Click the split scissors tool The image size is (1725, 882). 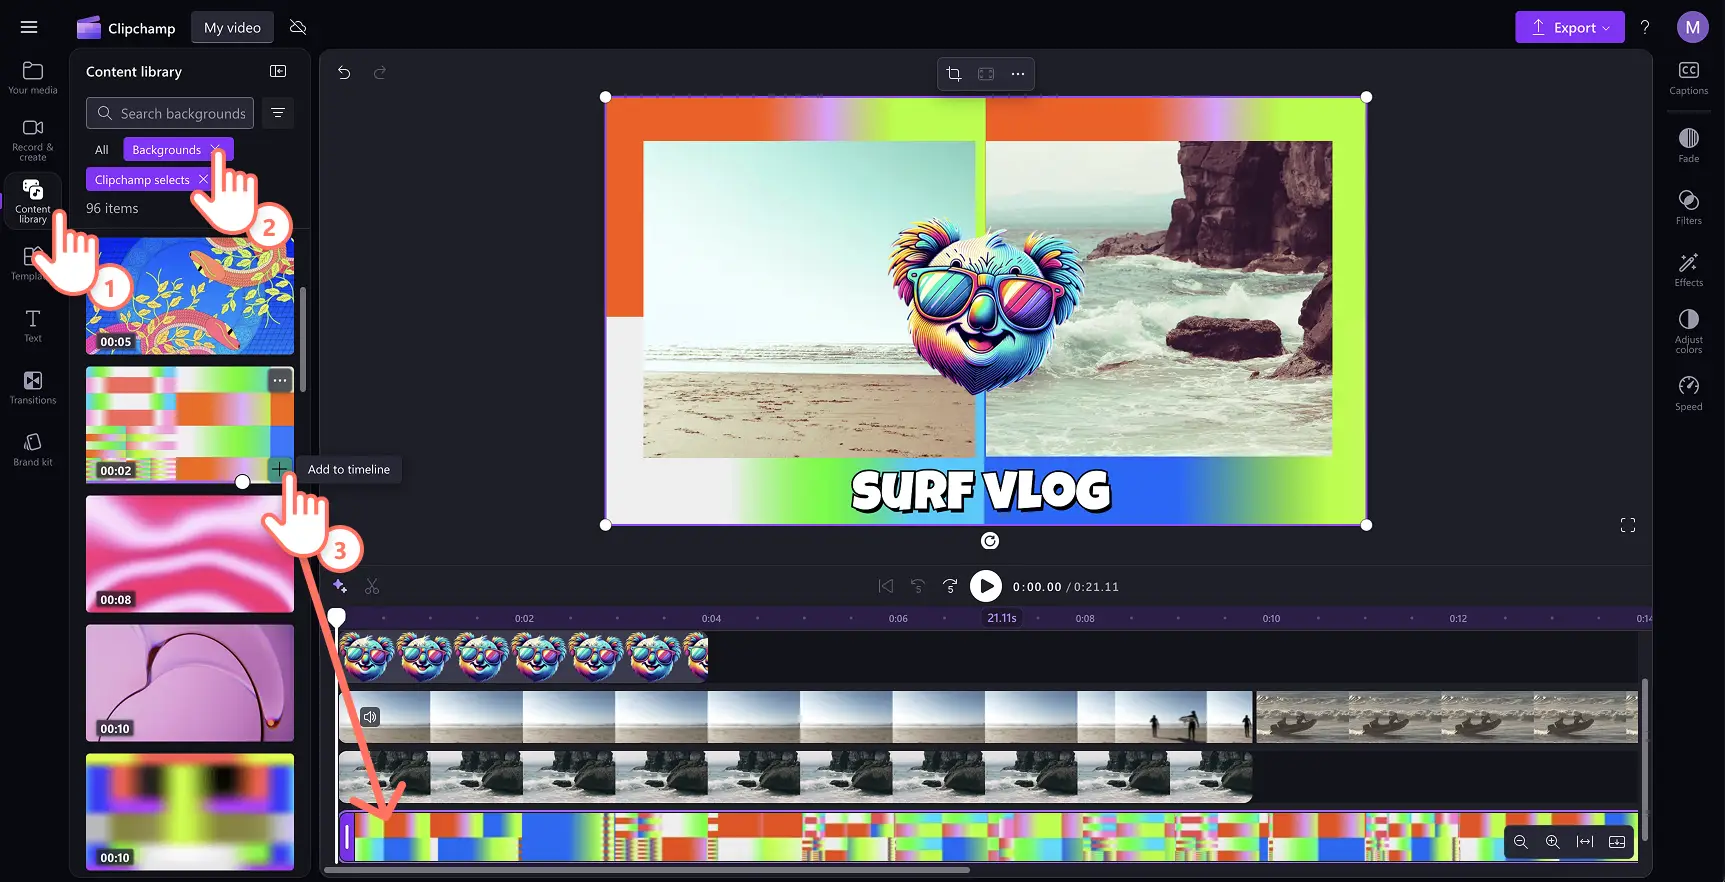tap(372, 586)
